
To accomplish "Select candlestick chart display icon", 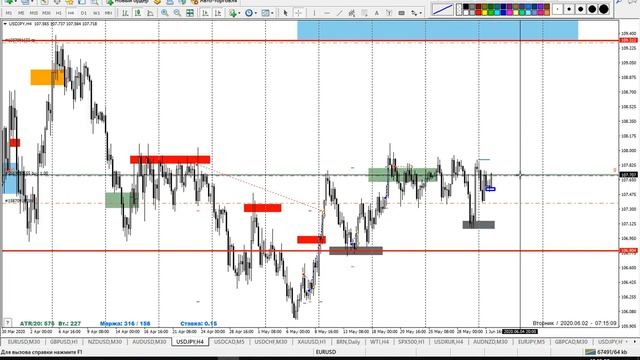I will tap(138, 13).
